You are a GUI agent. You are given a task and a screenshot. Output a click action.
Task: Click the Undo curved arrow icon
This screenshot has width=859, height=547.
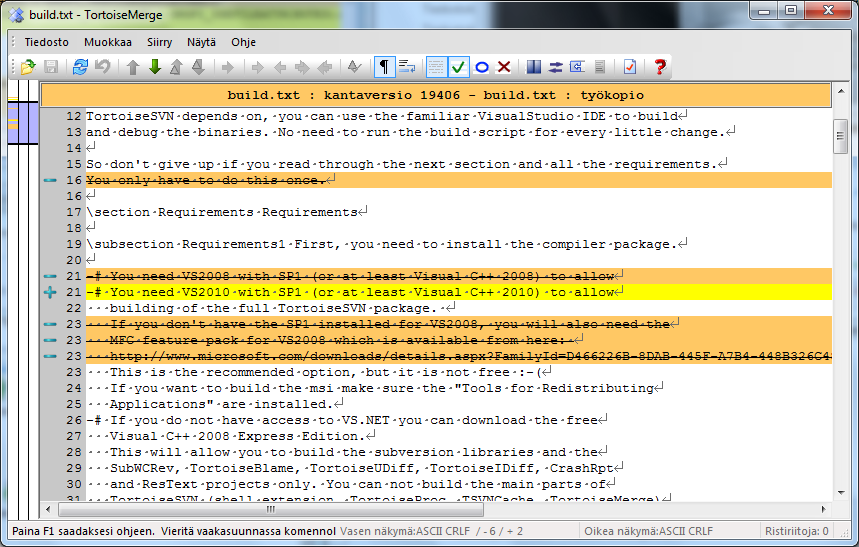[x=102, y=67]
